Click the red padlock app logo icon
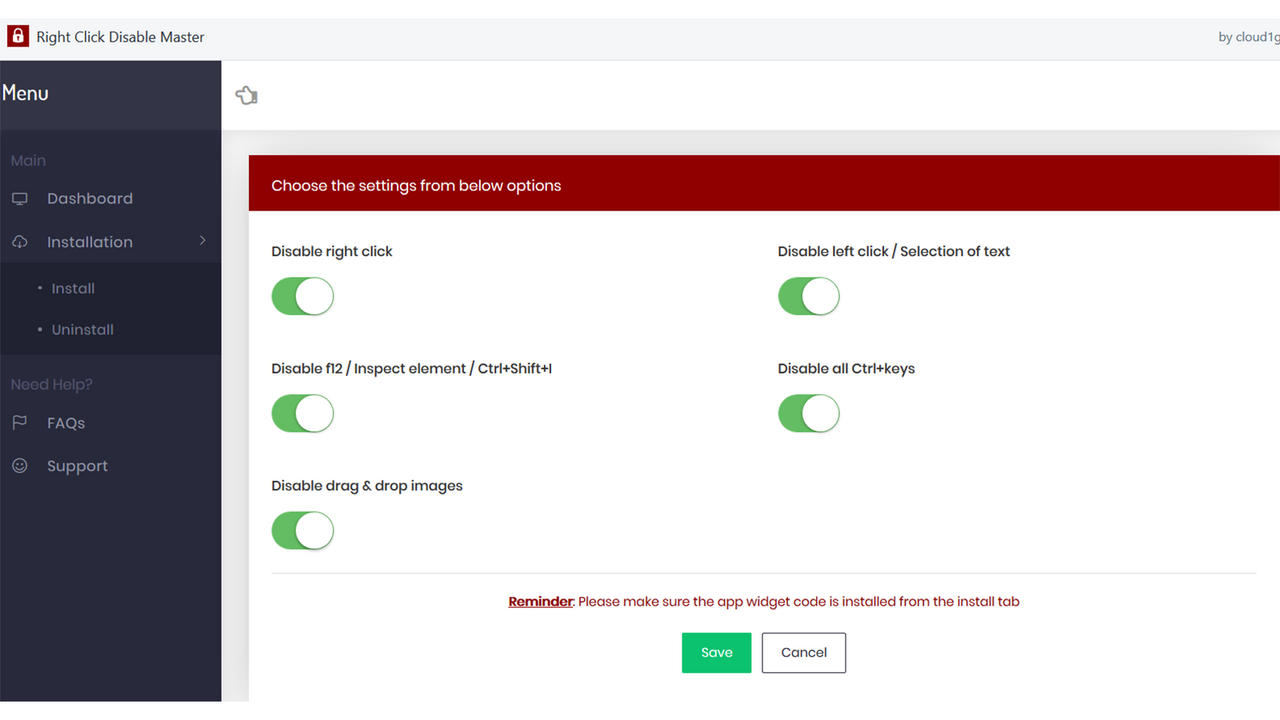The width and height of the screenshot is (1280, 720). [x=18, y=36]
